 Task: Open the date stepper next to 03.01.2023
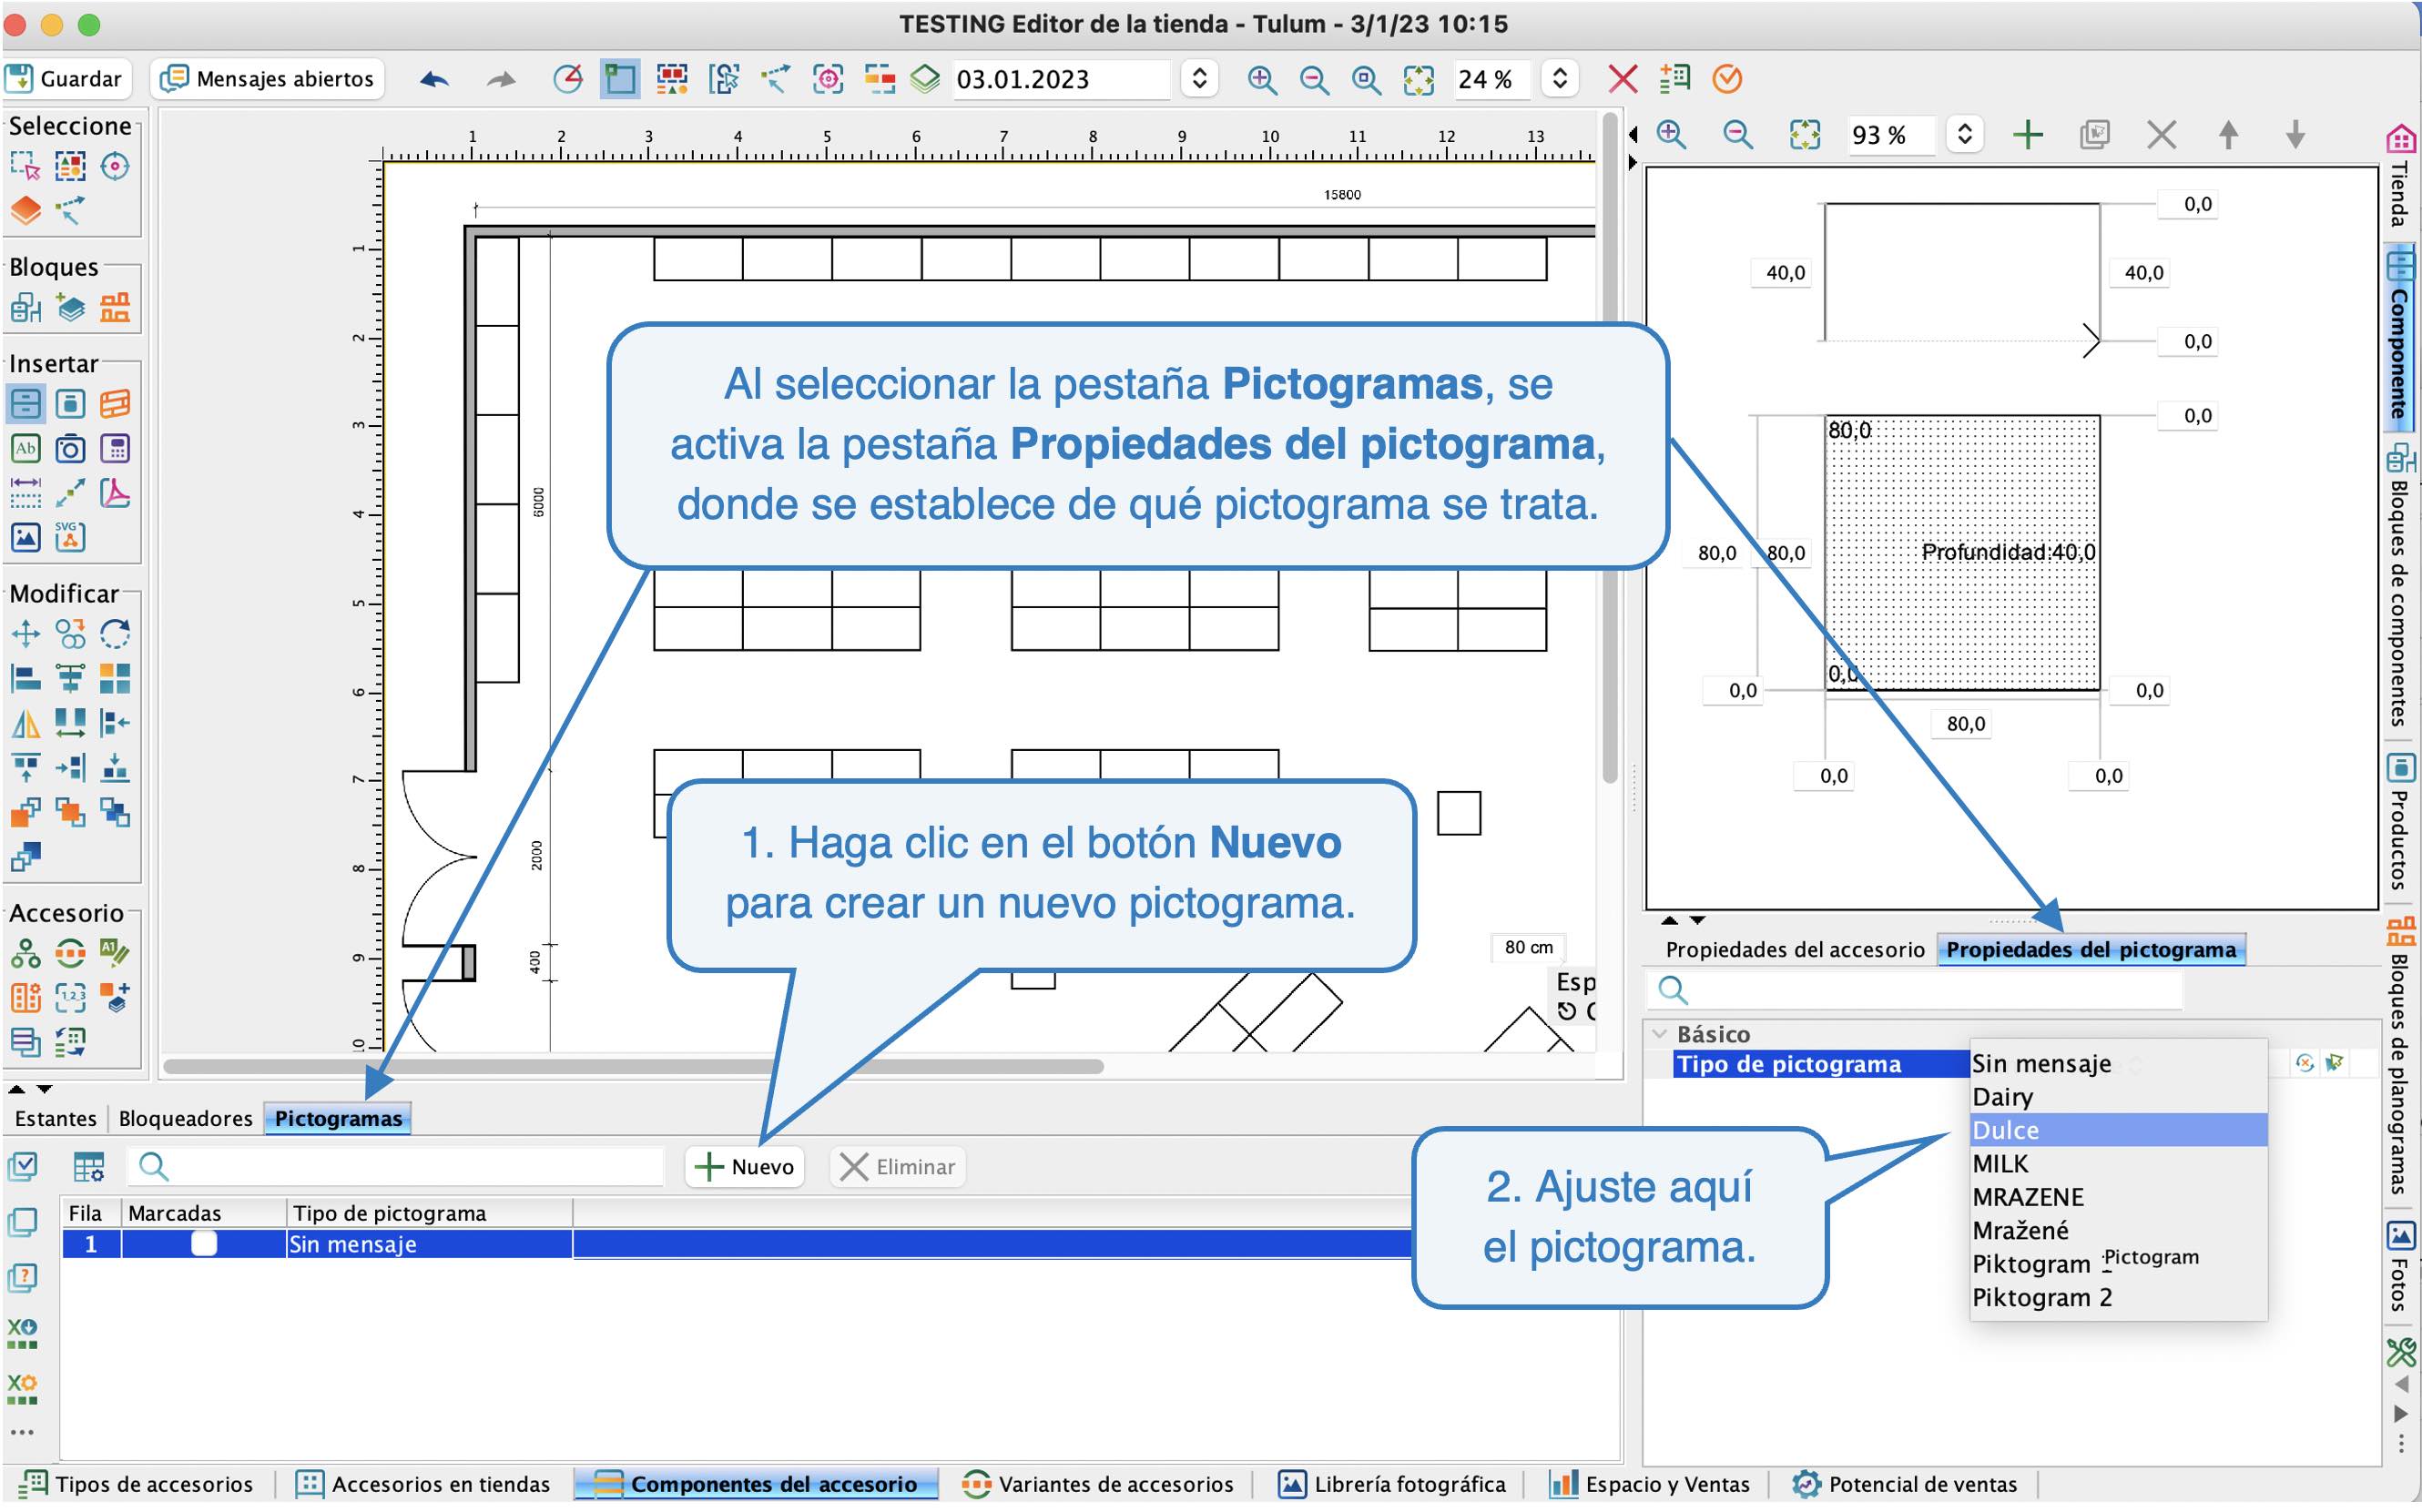point(1199,79)
